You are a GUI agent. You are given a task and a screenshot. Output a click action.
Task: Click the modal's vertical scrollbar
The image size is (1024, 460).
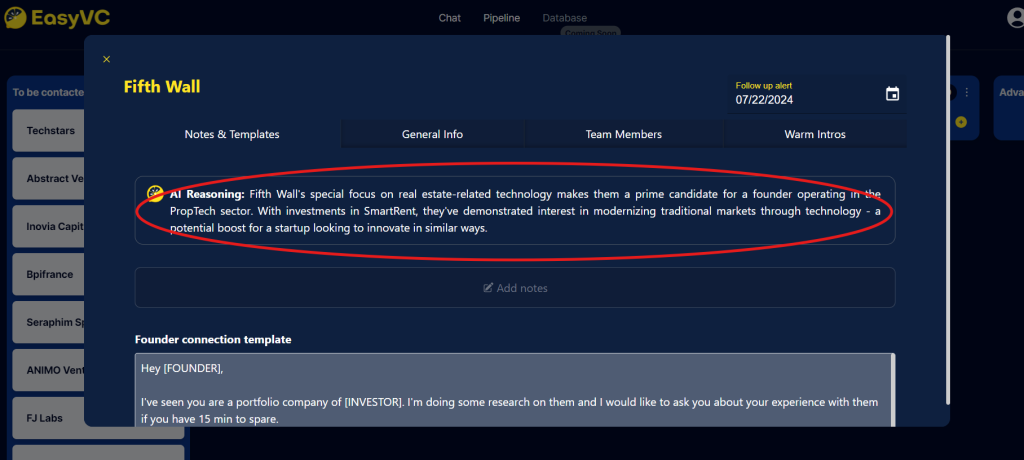[947, 200]
